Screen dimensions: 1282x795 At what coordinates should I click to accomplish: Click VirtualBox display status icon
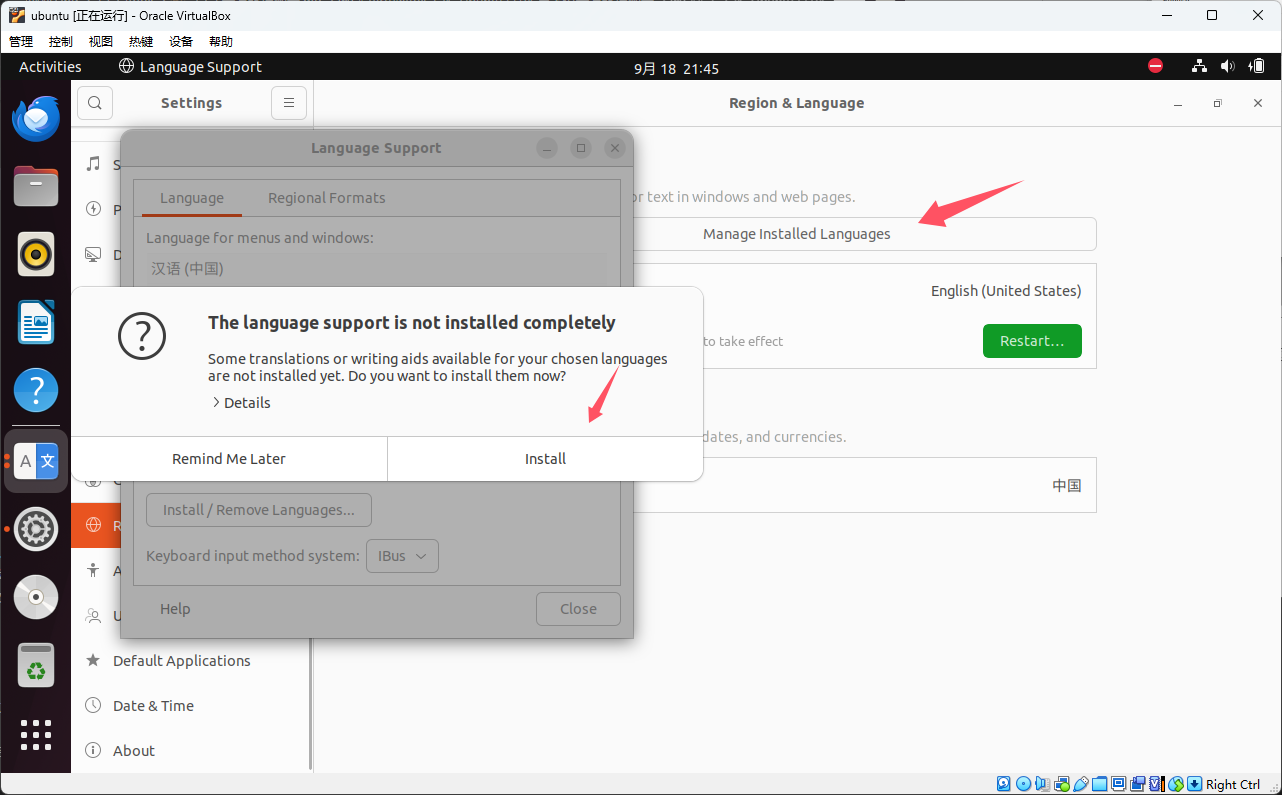(1118, 784)
